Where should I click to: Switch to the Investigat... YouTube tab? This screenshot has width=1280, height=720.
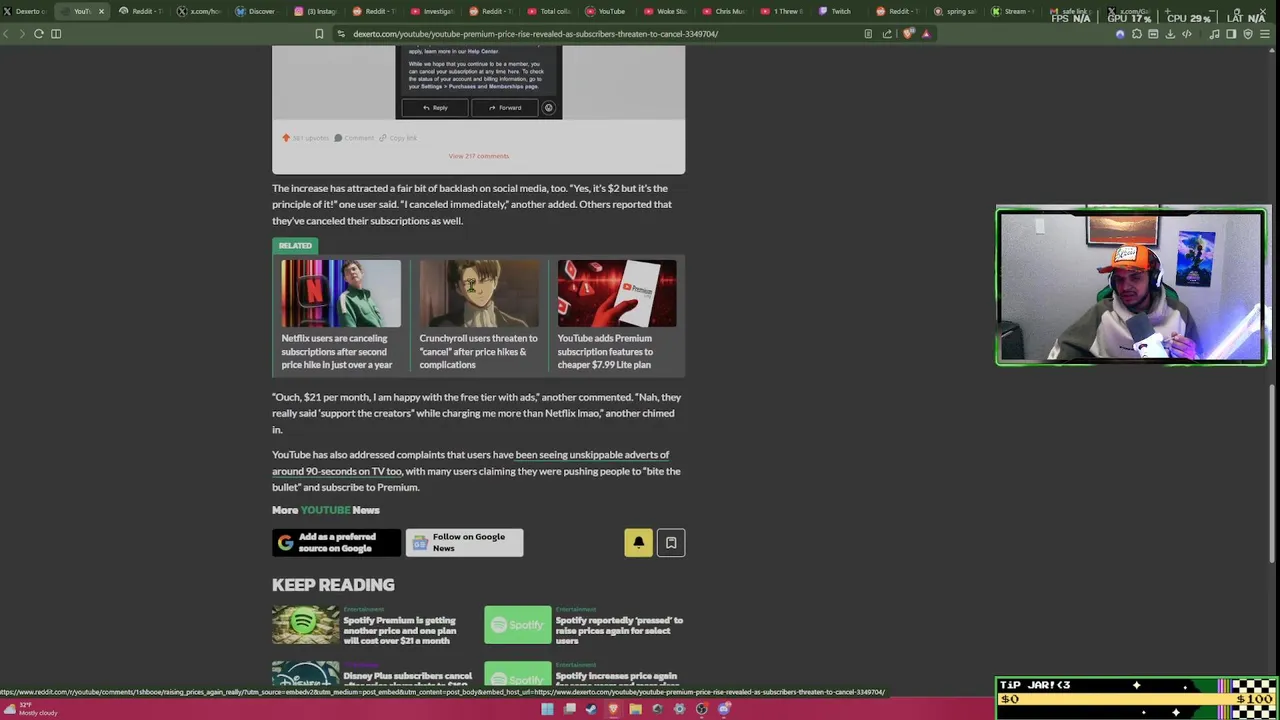tap(431, 11)
